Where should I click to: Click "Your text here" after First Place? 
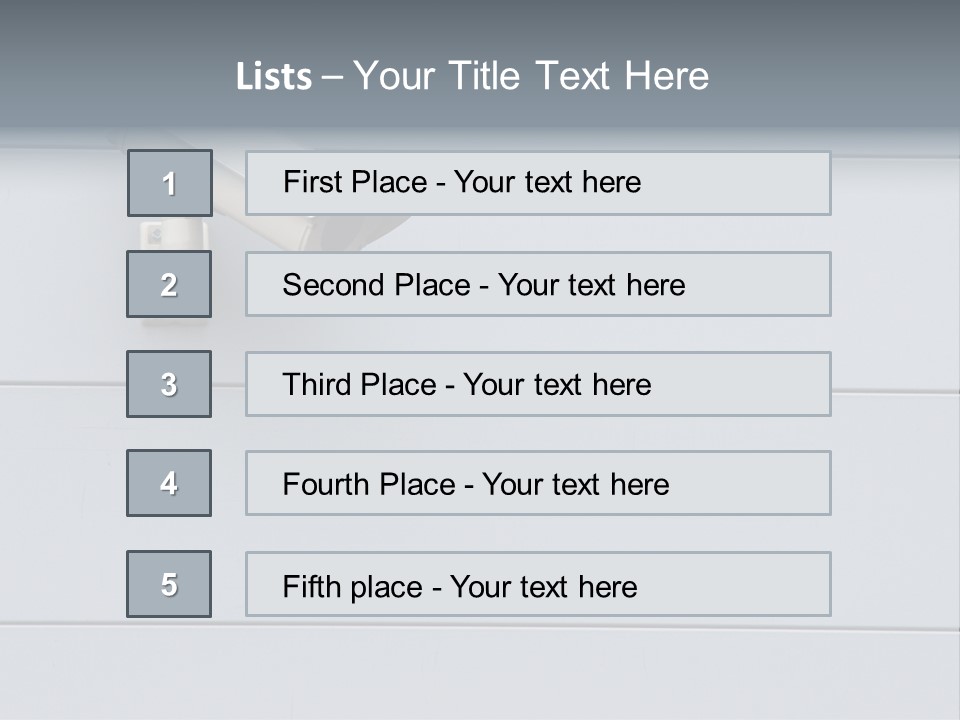point(547,182)
